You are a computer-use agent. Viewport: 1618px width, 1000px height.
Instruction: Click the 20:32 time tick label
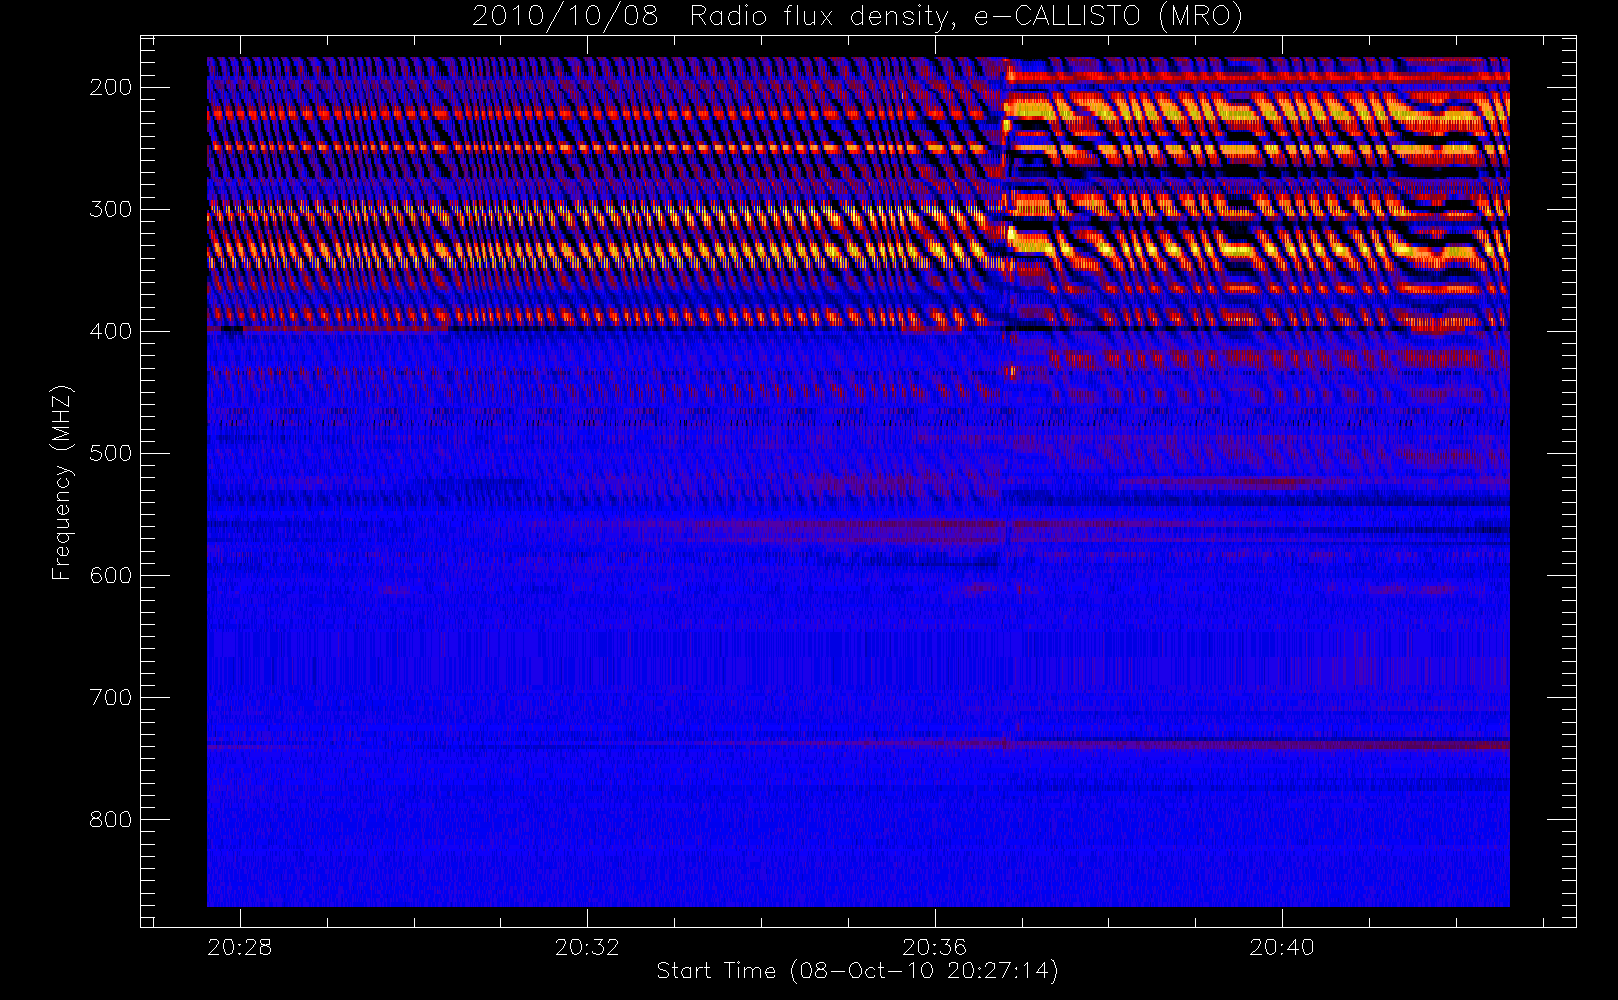(587, 947)
